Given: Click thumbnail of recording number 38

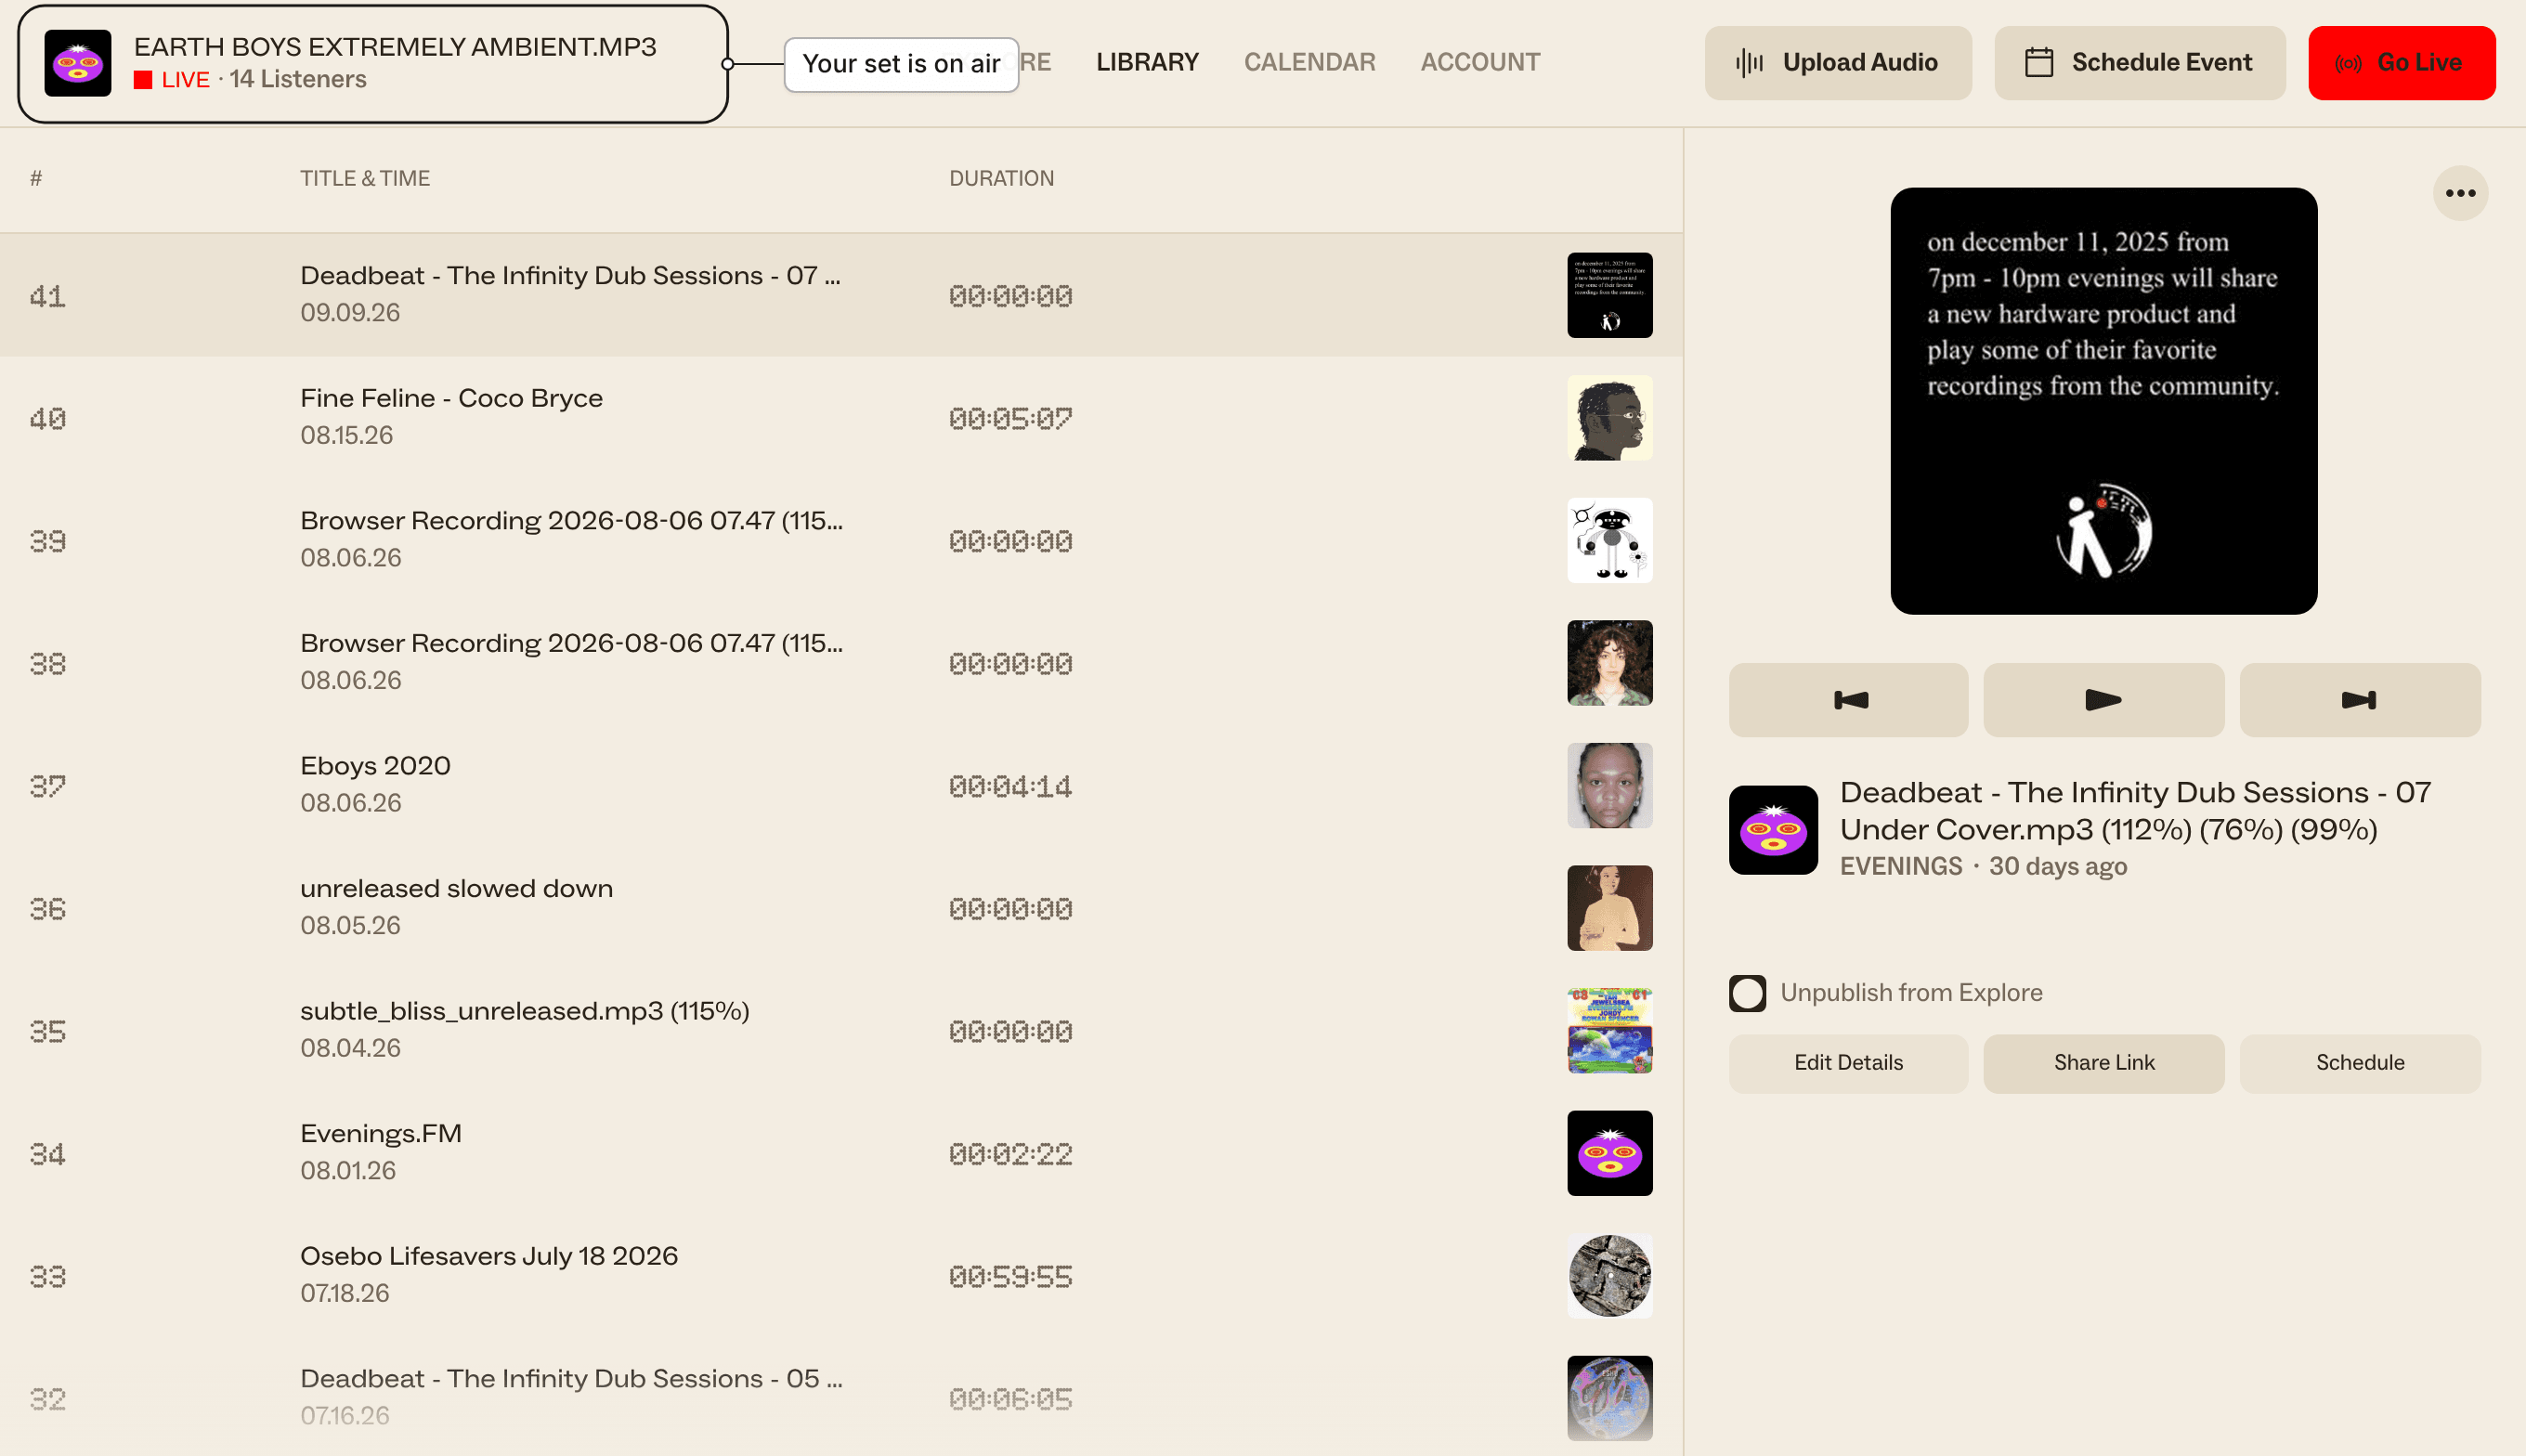Looking at the screenshot, I should click(1609, 663).
